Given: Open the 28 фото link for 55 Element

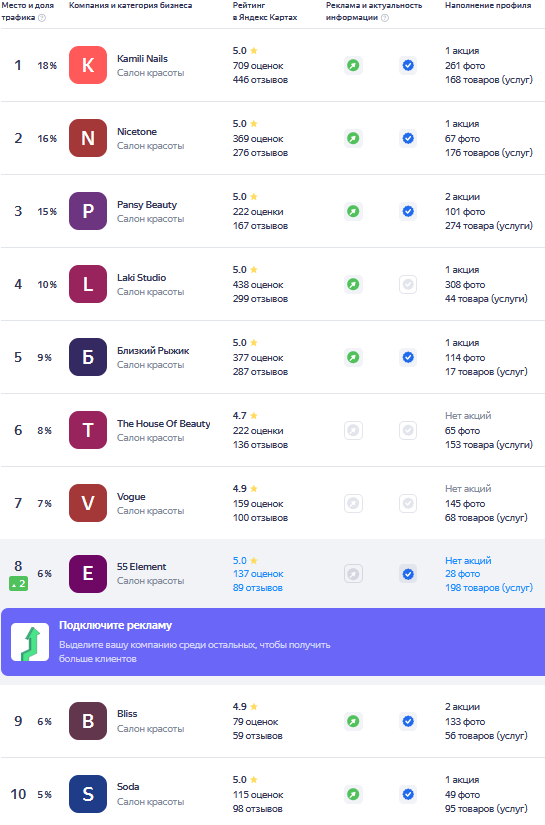Looking at the screenshot, I should (x=462, y=574).
